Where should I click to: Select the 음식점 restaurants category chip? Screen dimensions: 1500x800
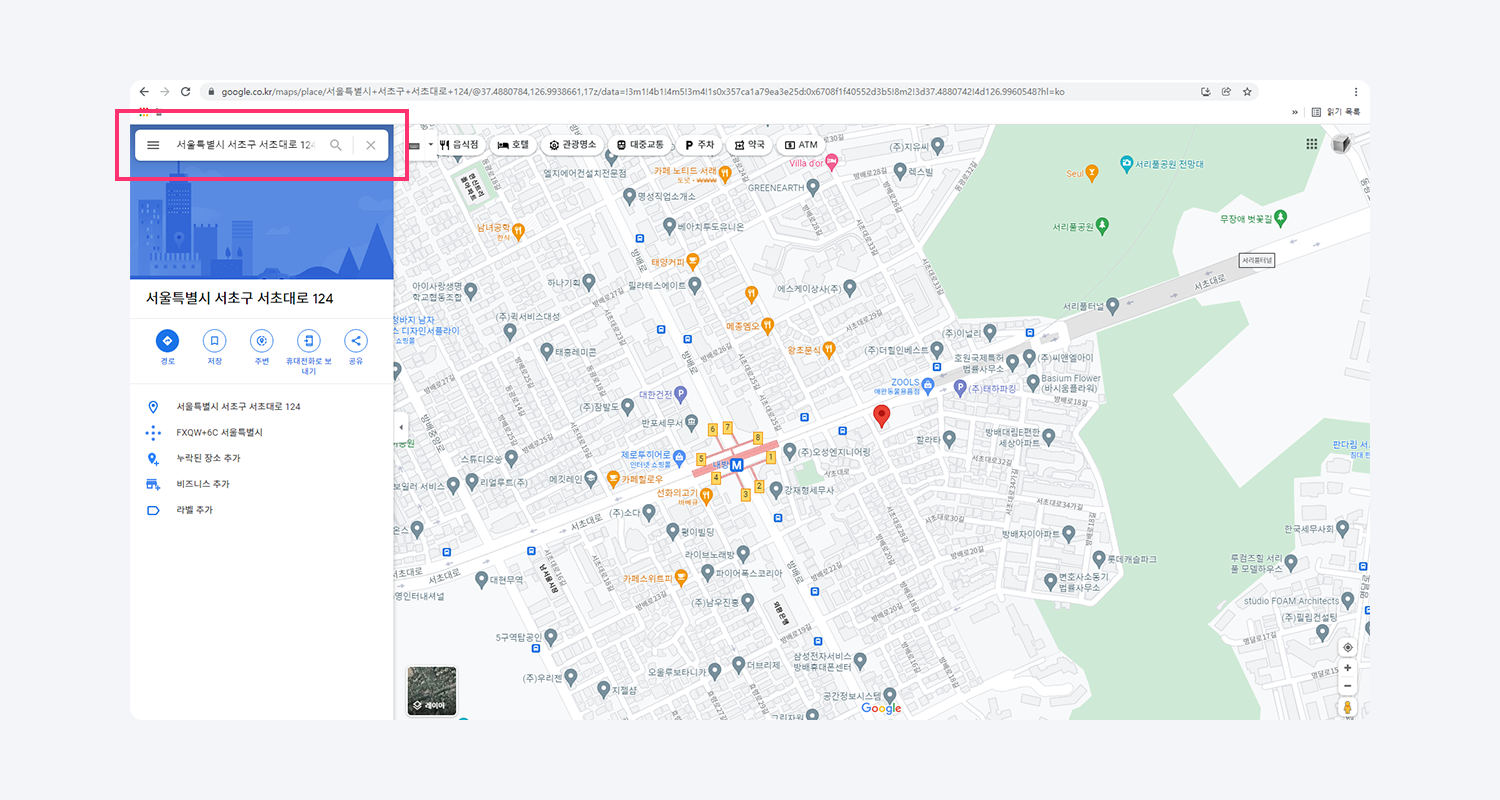459,145
